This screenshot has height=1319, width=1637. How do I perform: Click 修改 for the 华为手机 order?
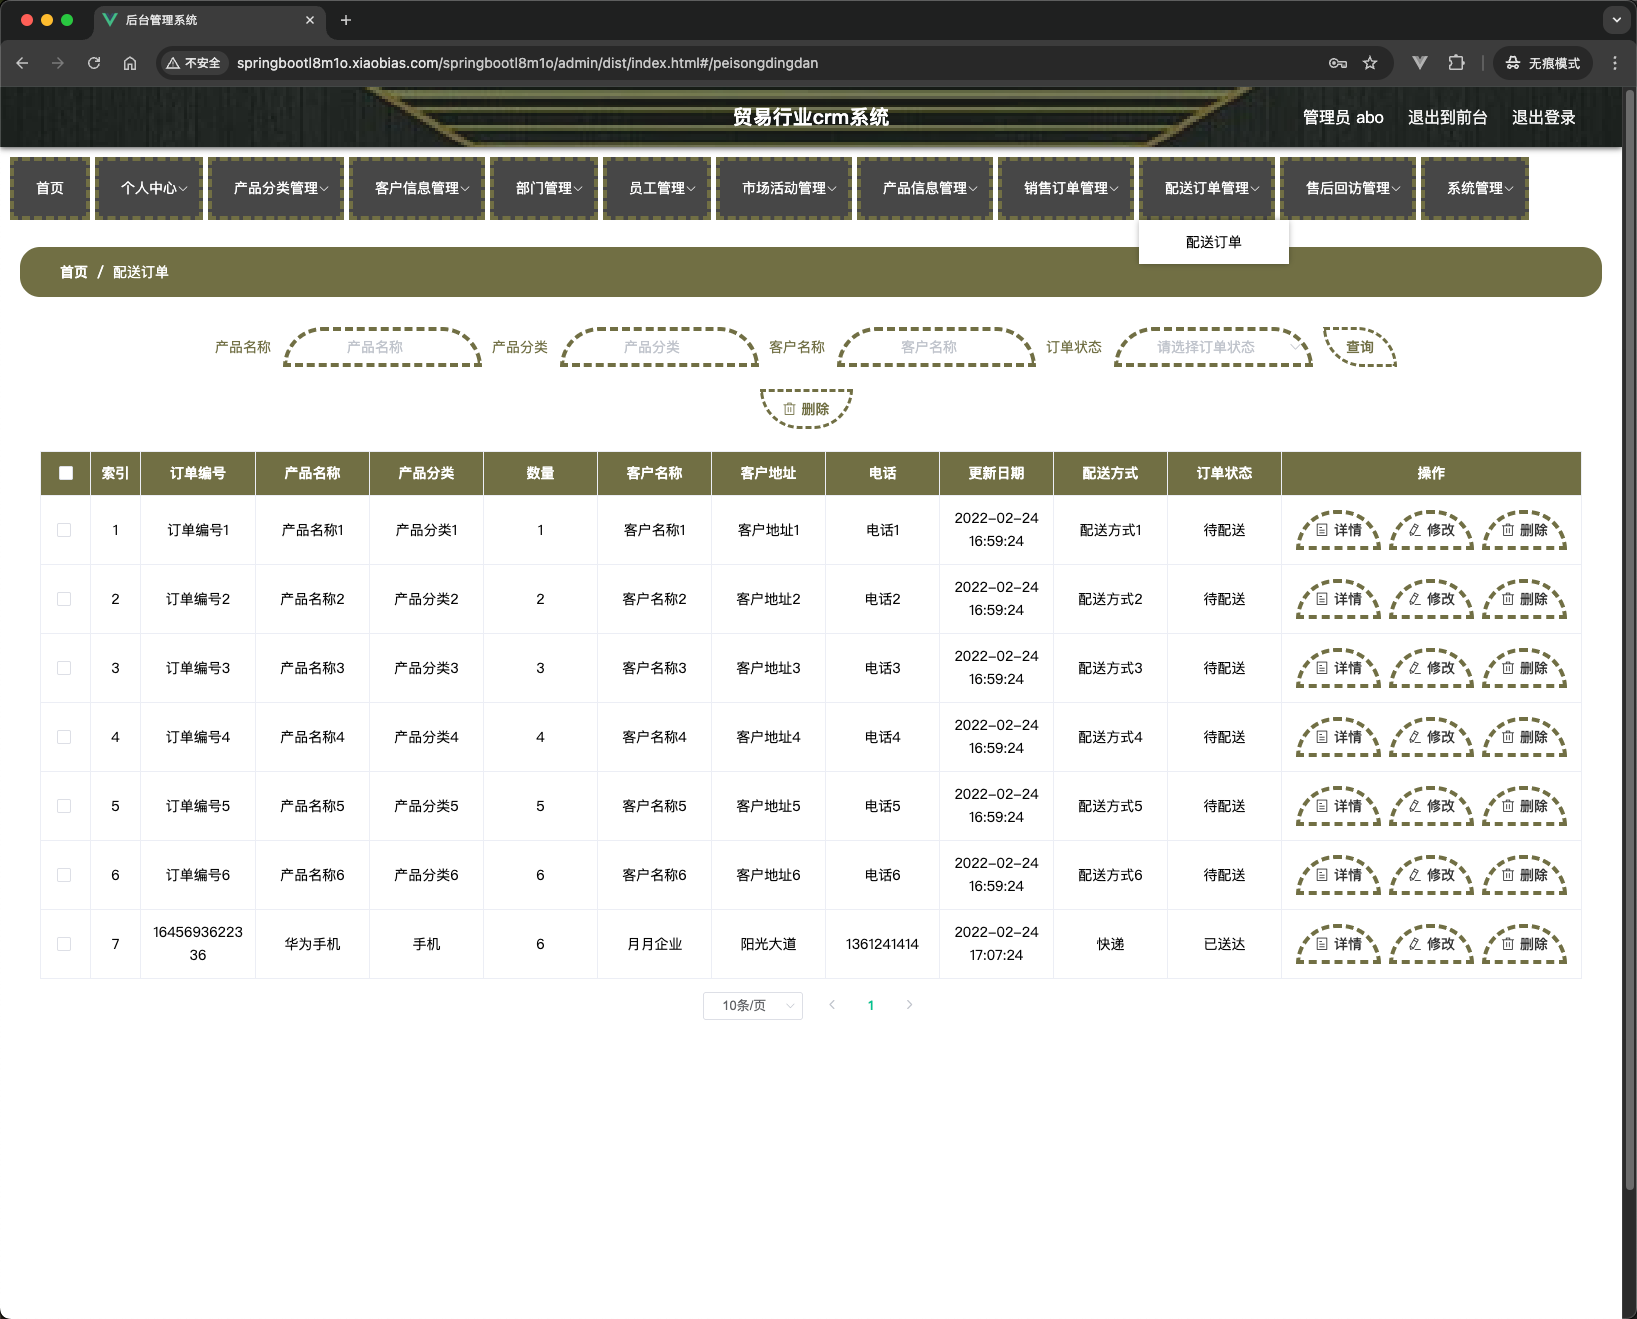pyautogui.click(x=1431, y=944)
